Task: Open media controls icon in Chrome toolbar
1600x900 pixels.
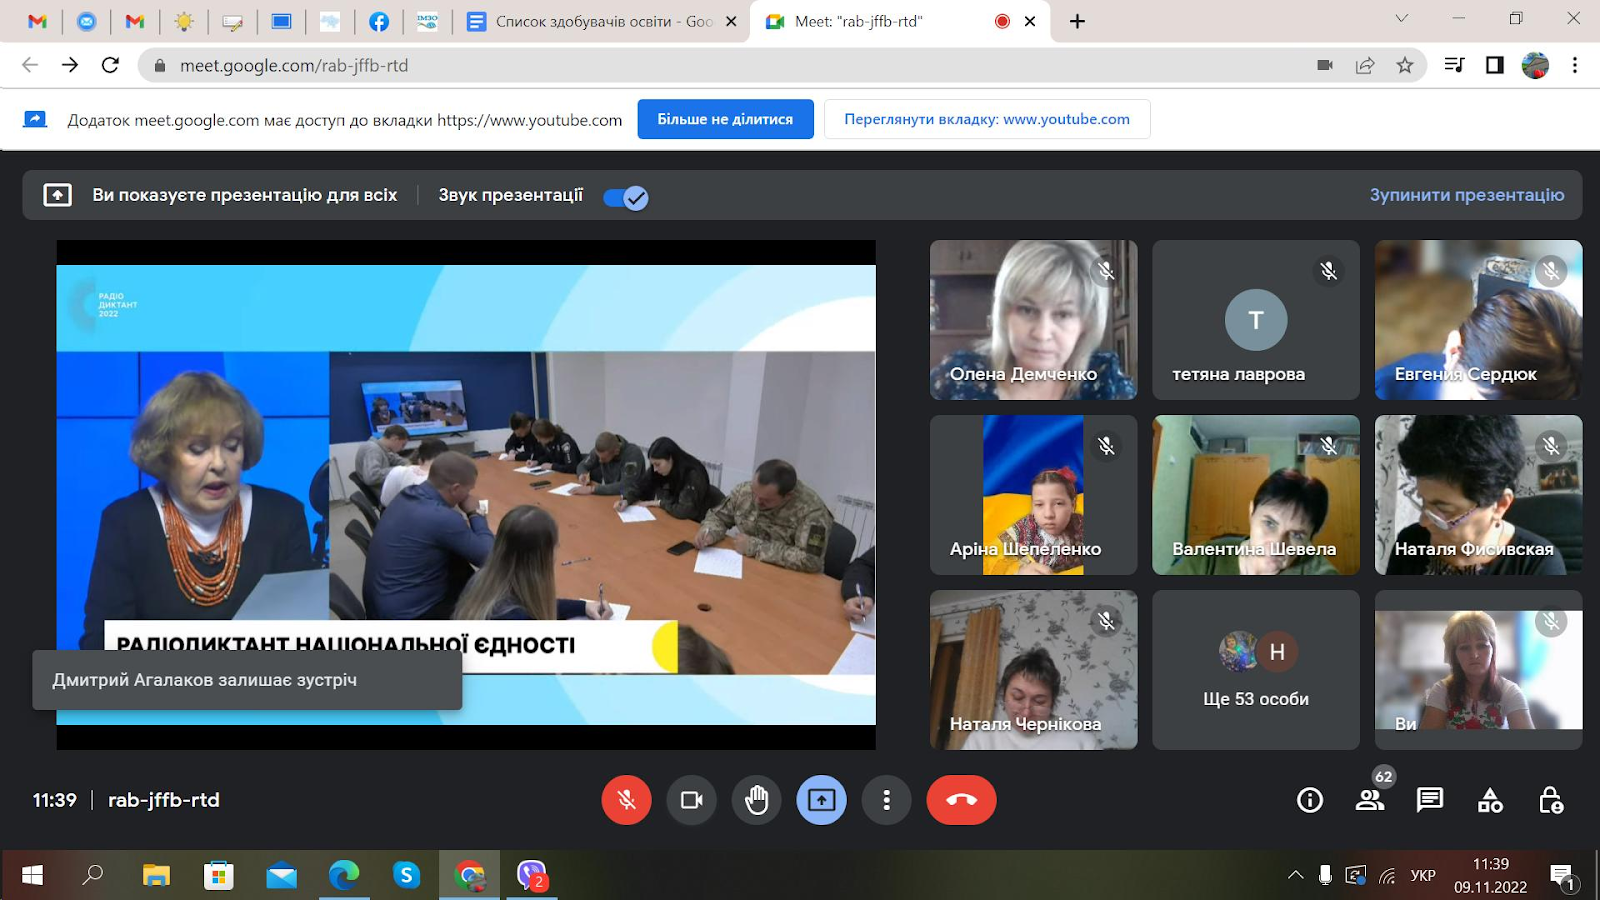Action: [x=1454, y=65]
